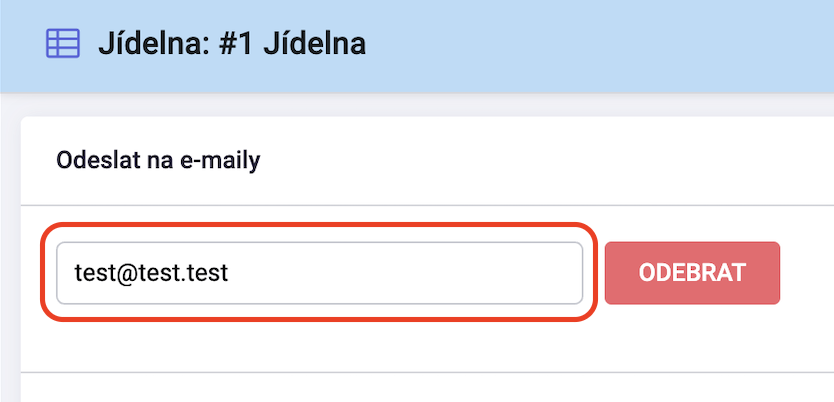The height and width of the screenshot is (402, 834).
Task: Click the blank card area below email row
Action: coord(426,346)
